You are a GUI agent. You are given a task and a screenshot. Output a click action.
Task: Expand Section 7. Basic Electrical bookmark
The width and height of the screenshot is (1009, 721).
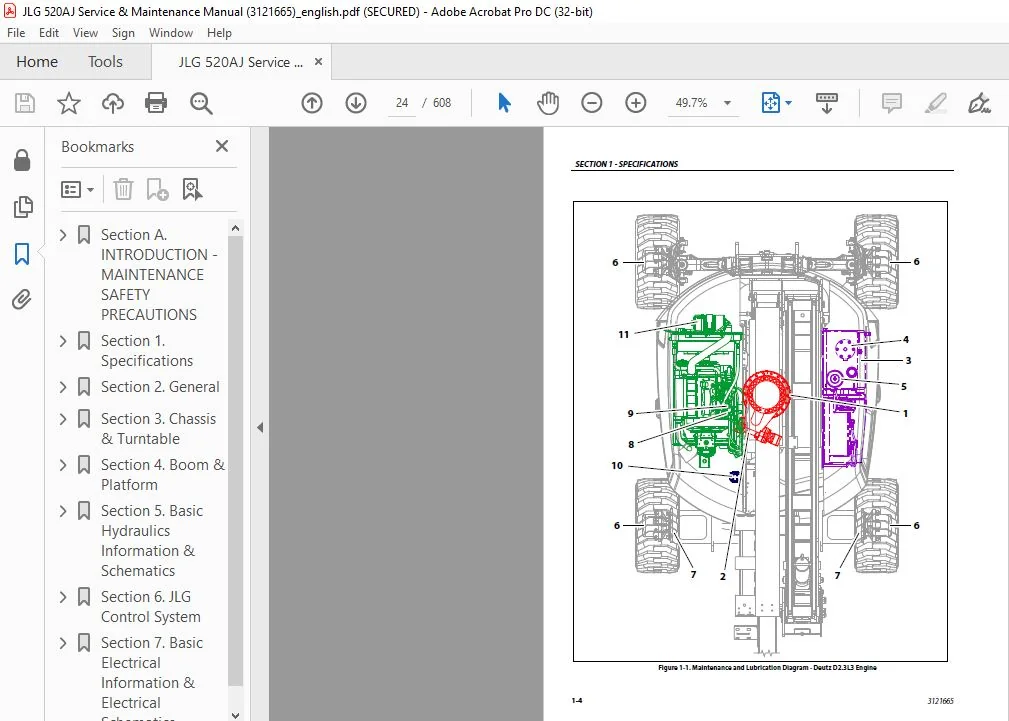63,643
